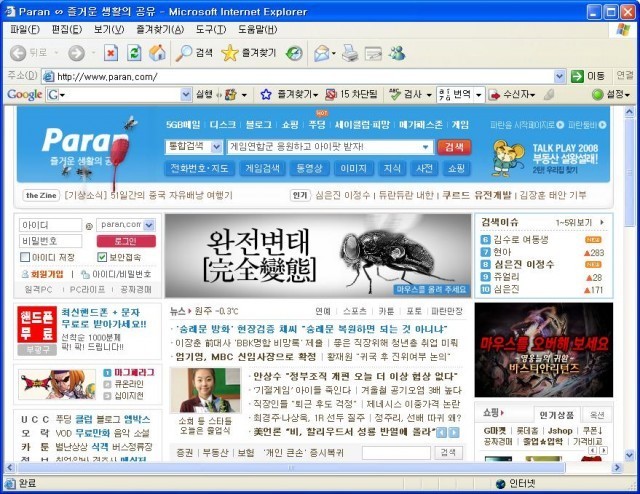The width and height of the screenshot is (640, 494).
Task: Click the green 이동 Go button
Action: tap(588, 76)
